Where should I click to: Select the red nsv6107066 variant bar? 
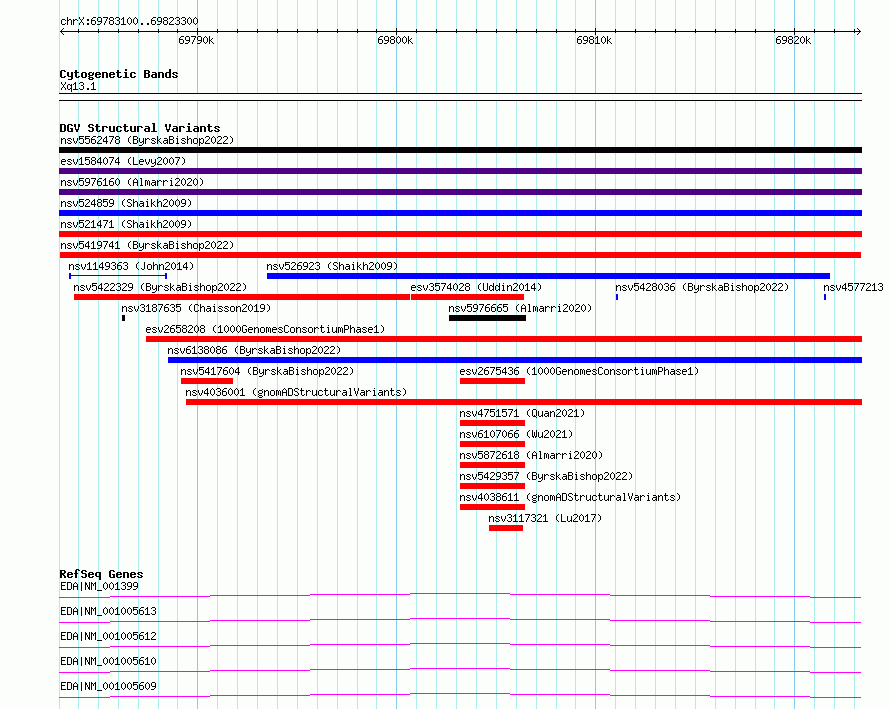(x=493, y=444)
